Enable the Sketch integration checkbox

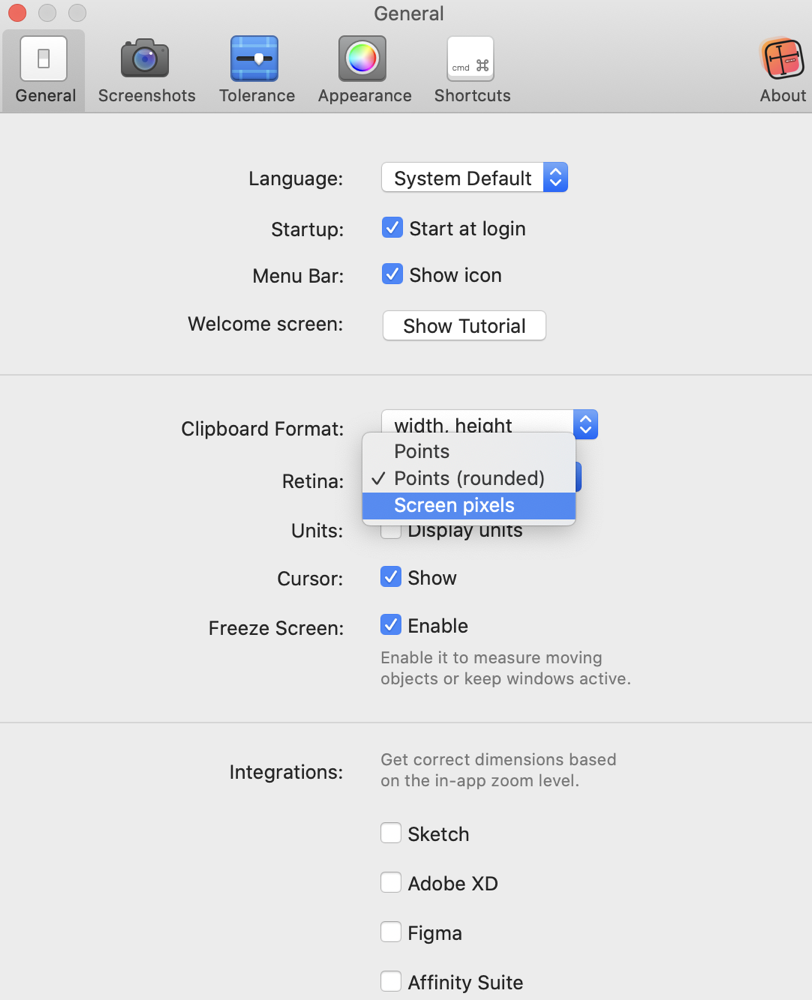click(391, 833)
